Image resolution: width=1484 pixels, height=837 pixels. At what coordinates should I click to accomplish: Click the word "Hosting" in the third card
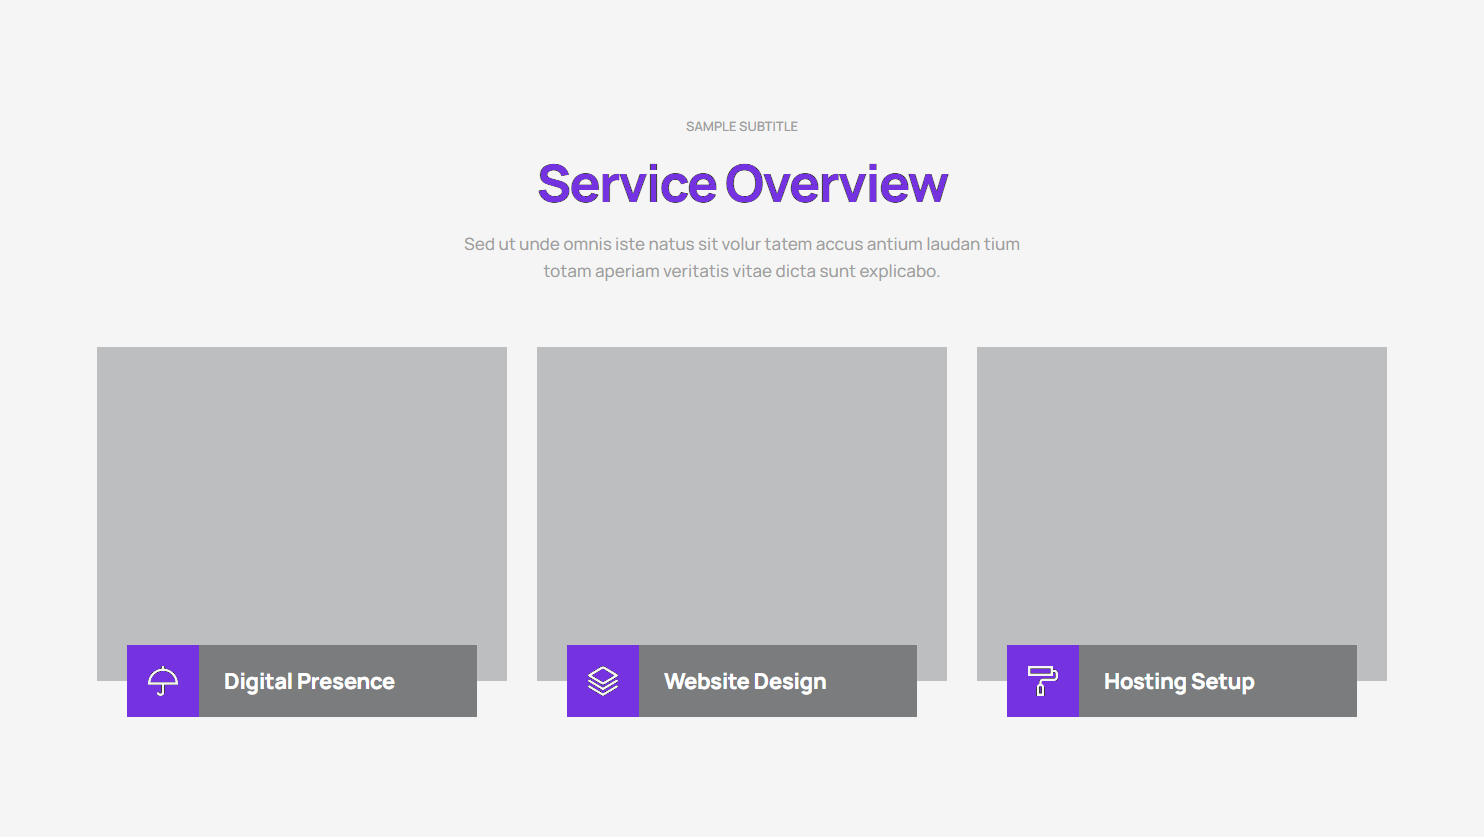click(1145, 681)
